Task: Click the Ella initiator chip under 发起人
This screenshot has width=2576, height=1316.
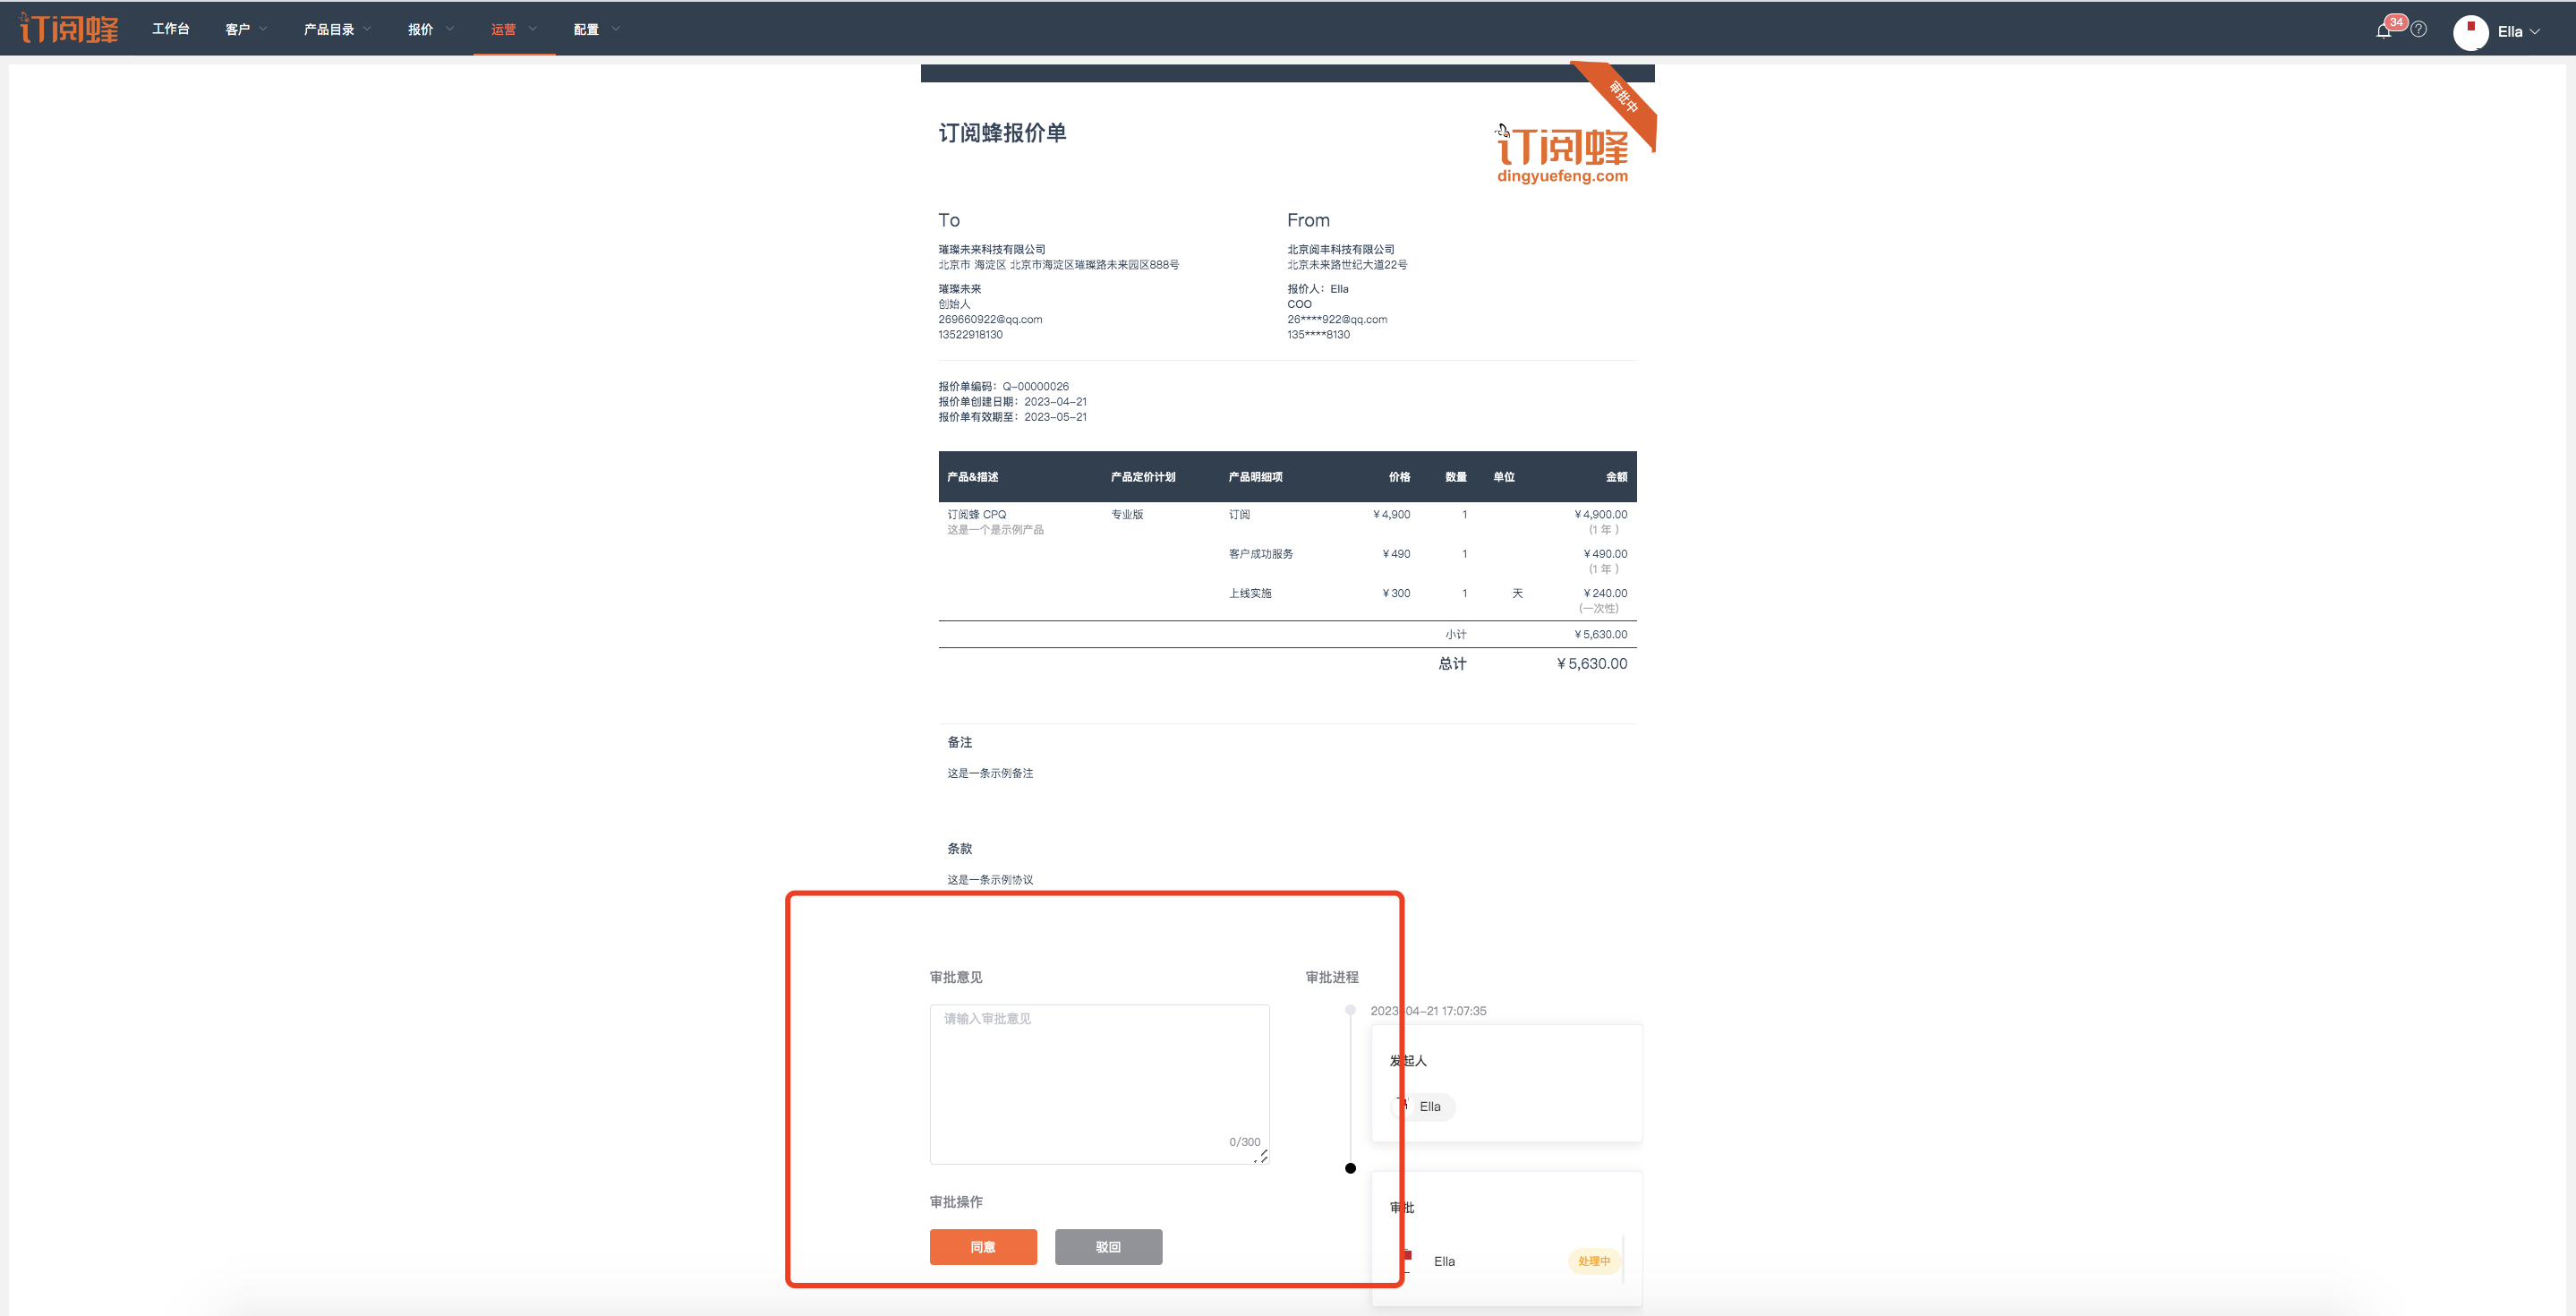Action: [1424, 1106]
